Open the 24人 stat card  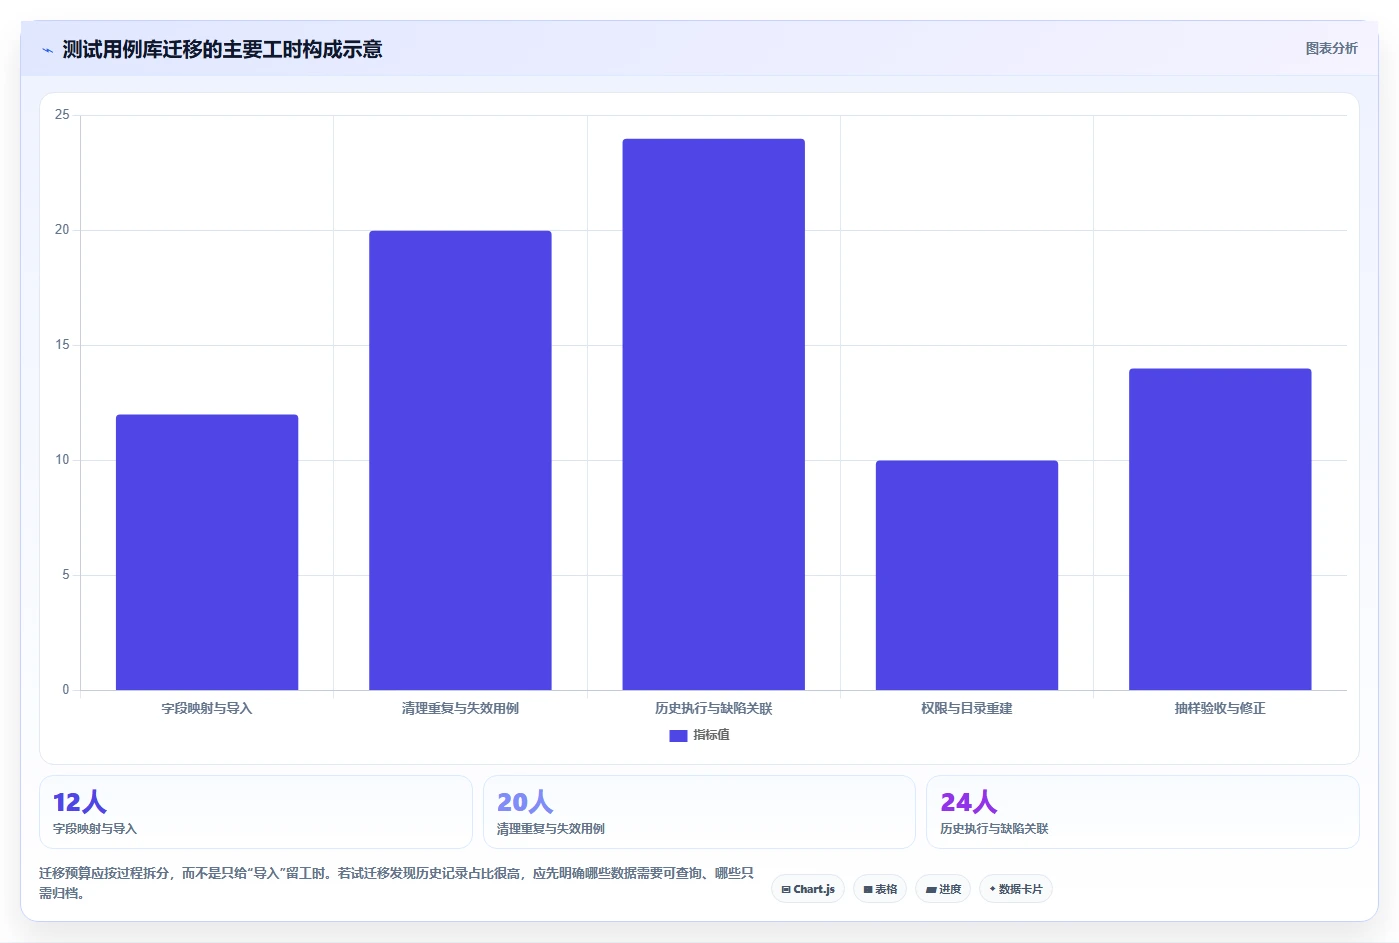click(1143, 812)
